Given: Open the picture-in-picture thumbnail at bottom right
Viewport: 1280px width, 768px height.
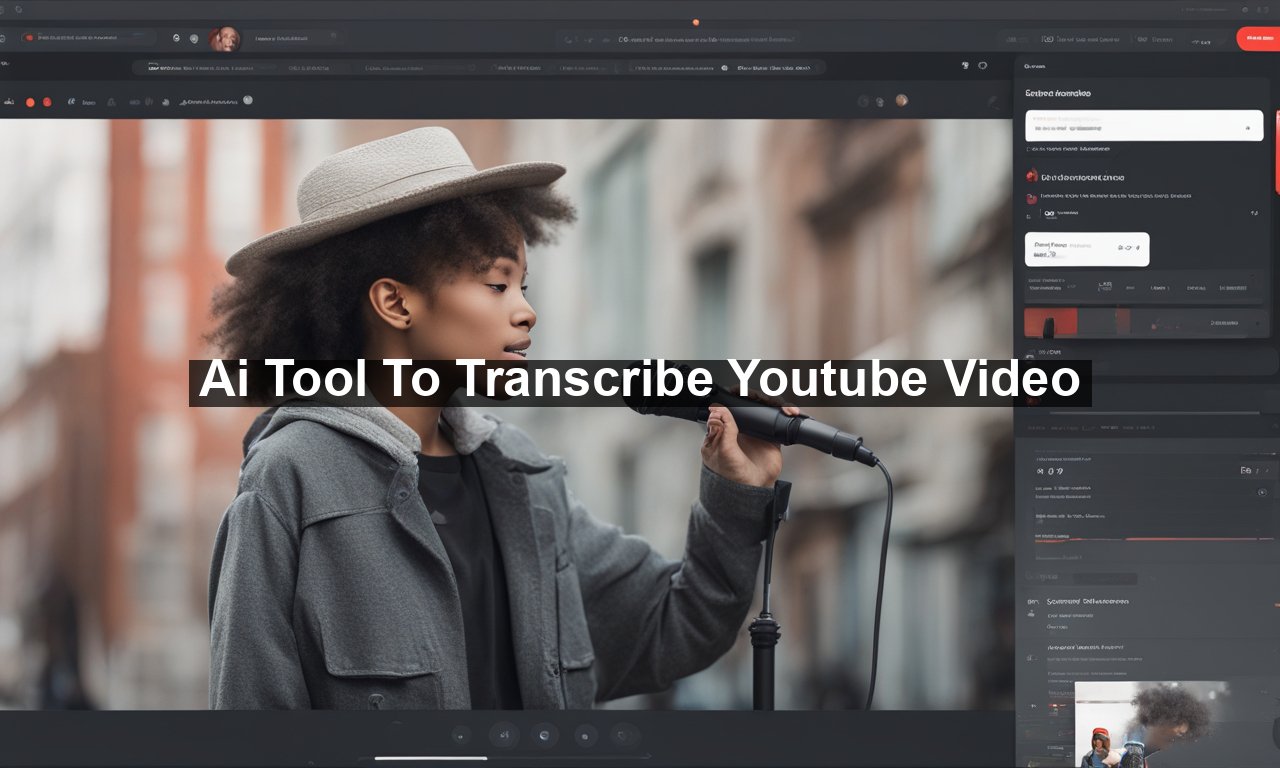Looking at the screenshot, I should pyautogui.click(x=1152, y=724).
